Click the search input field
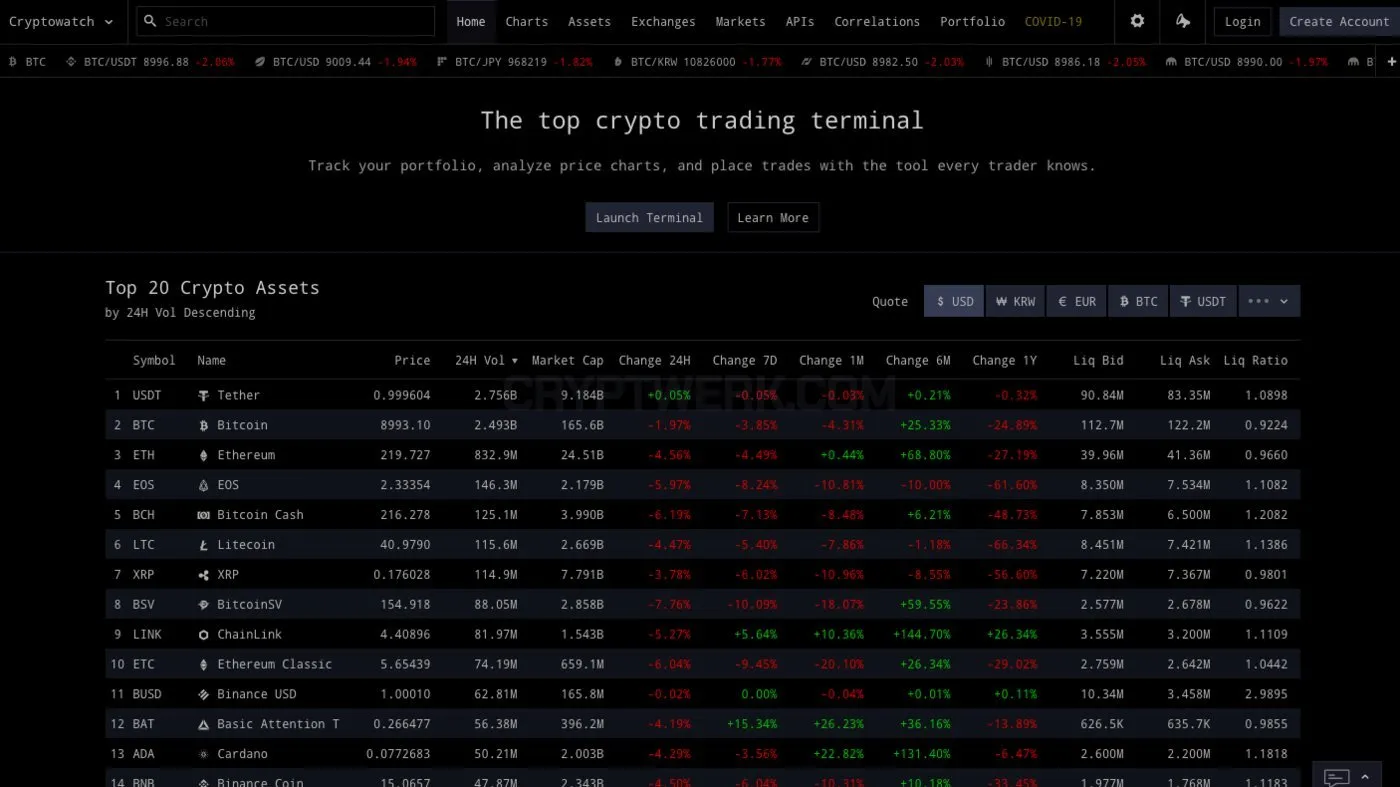 286,21
